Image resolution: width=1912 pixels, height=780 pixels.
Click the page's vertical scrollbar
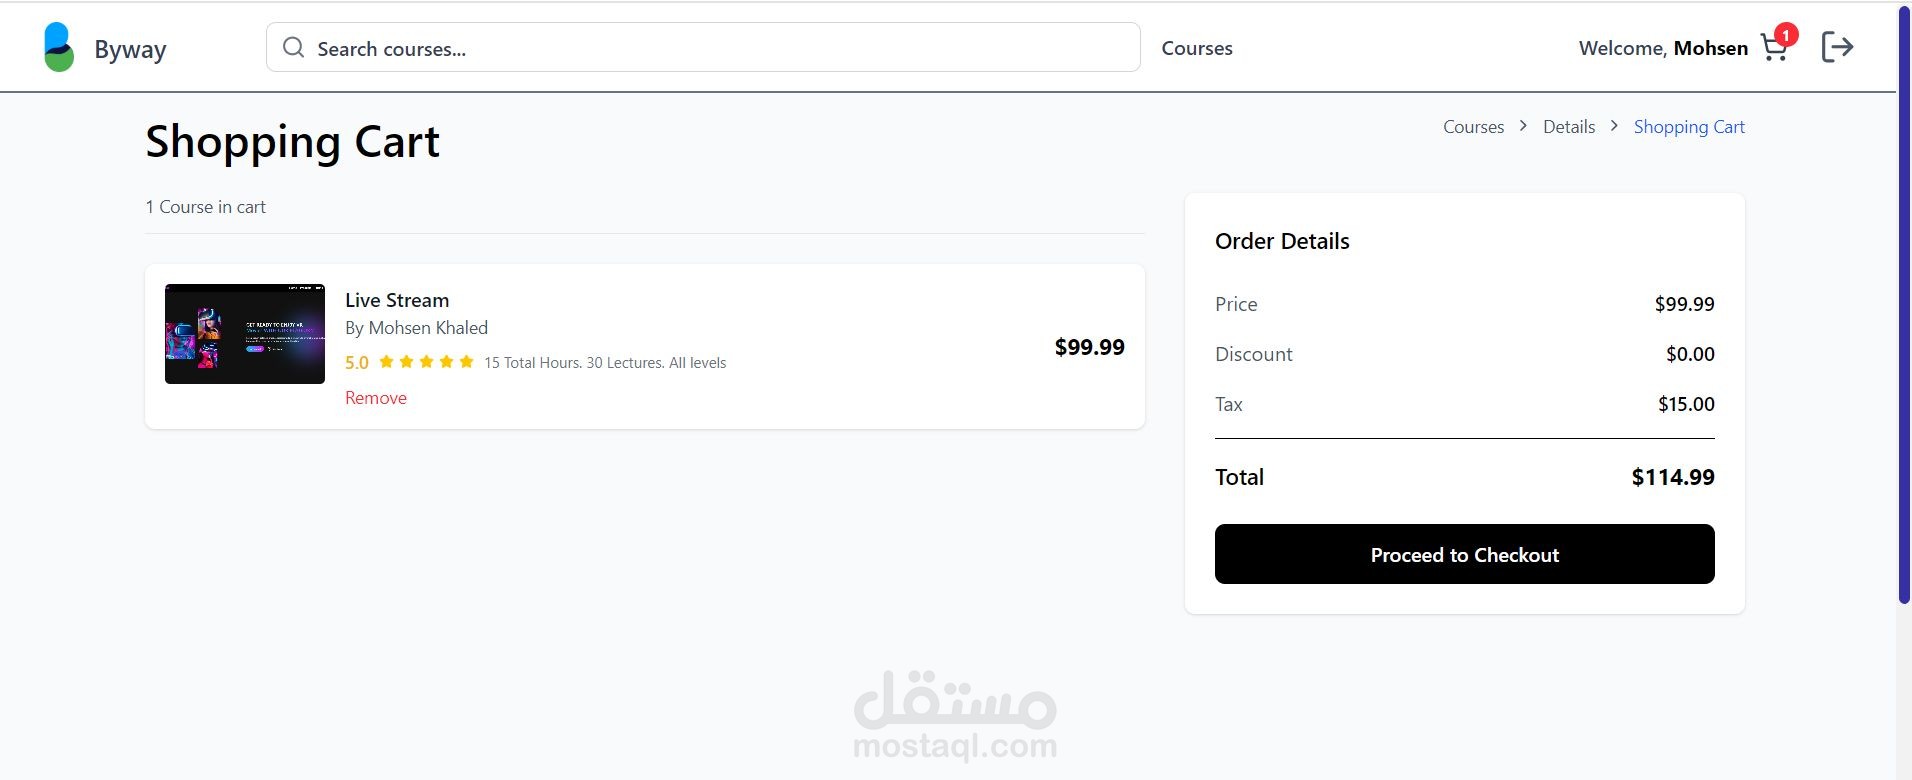[x=1903, y=300]
